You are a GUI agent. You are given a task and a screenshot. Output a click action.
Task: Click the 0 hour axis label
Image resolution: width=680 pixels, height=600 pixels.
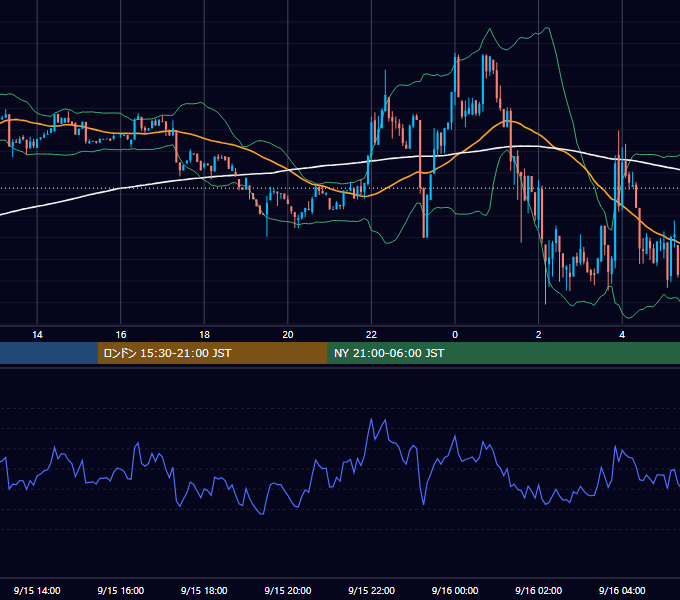click(x=455, y=334)
